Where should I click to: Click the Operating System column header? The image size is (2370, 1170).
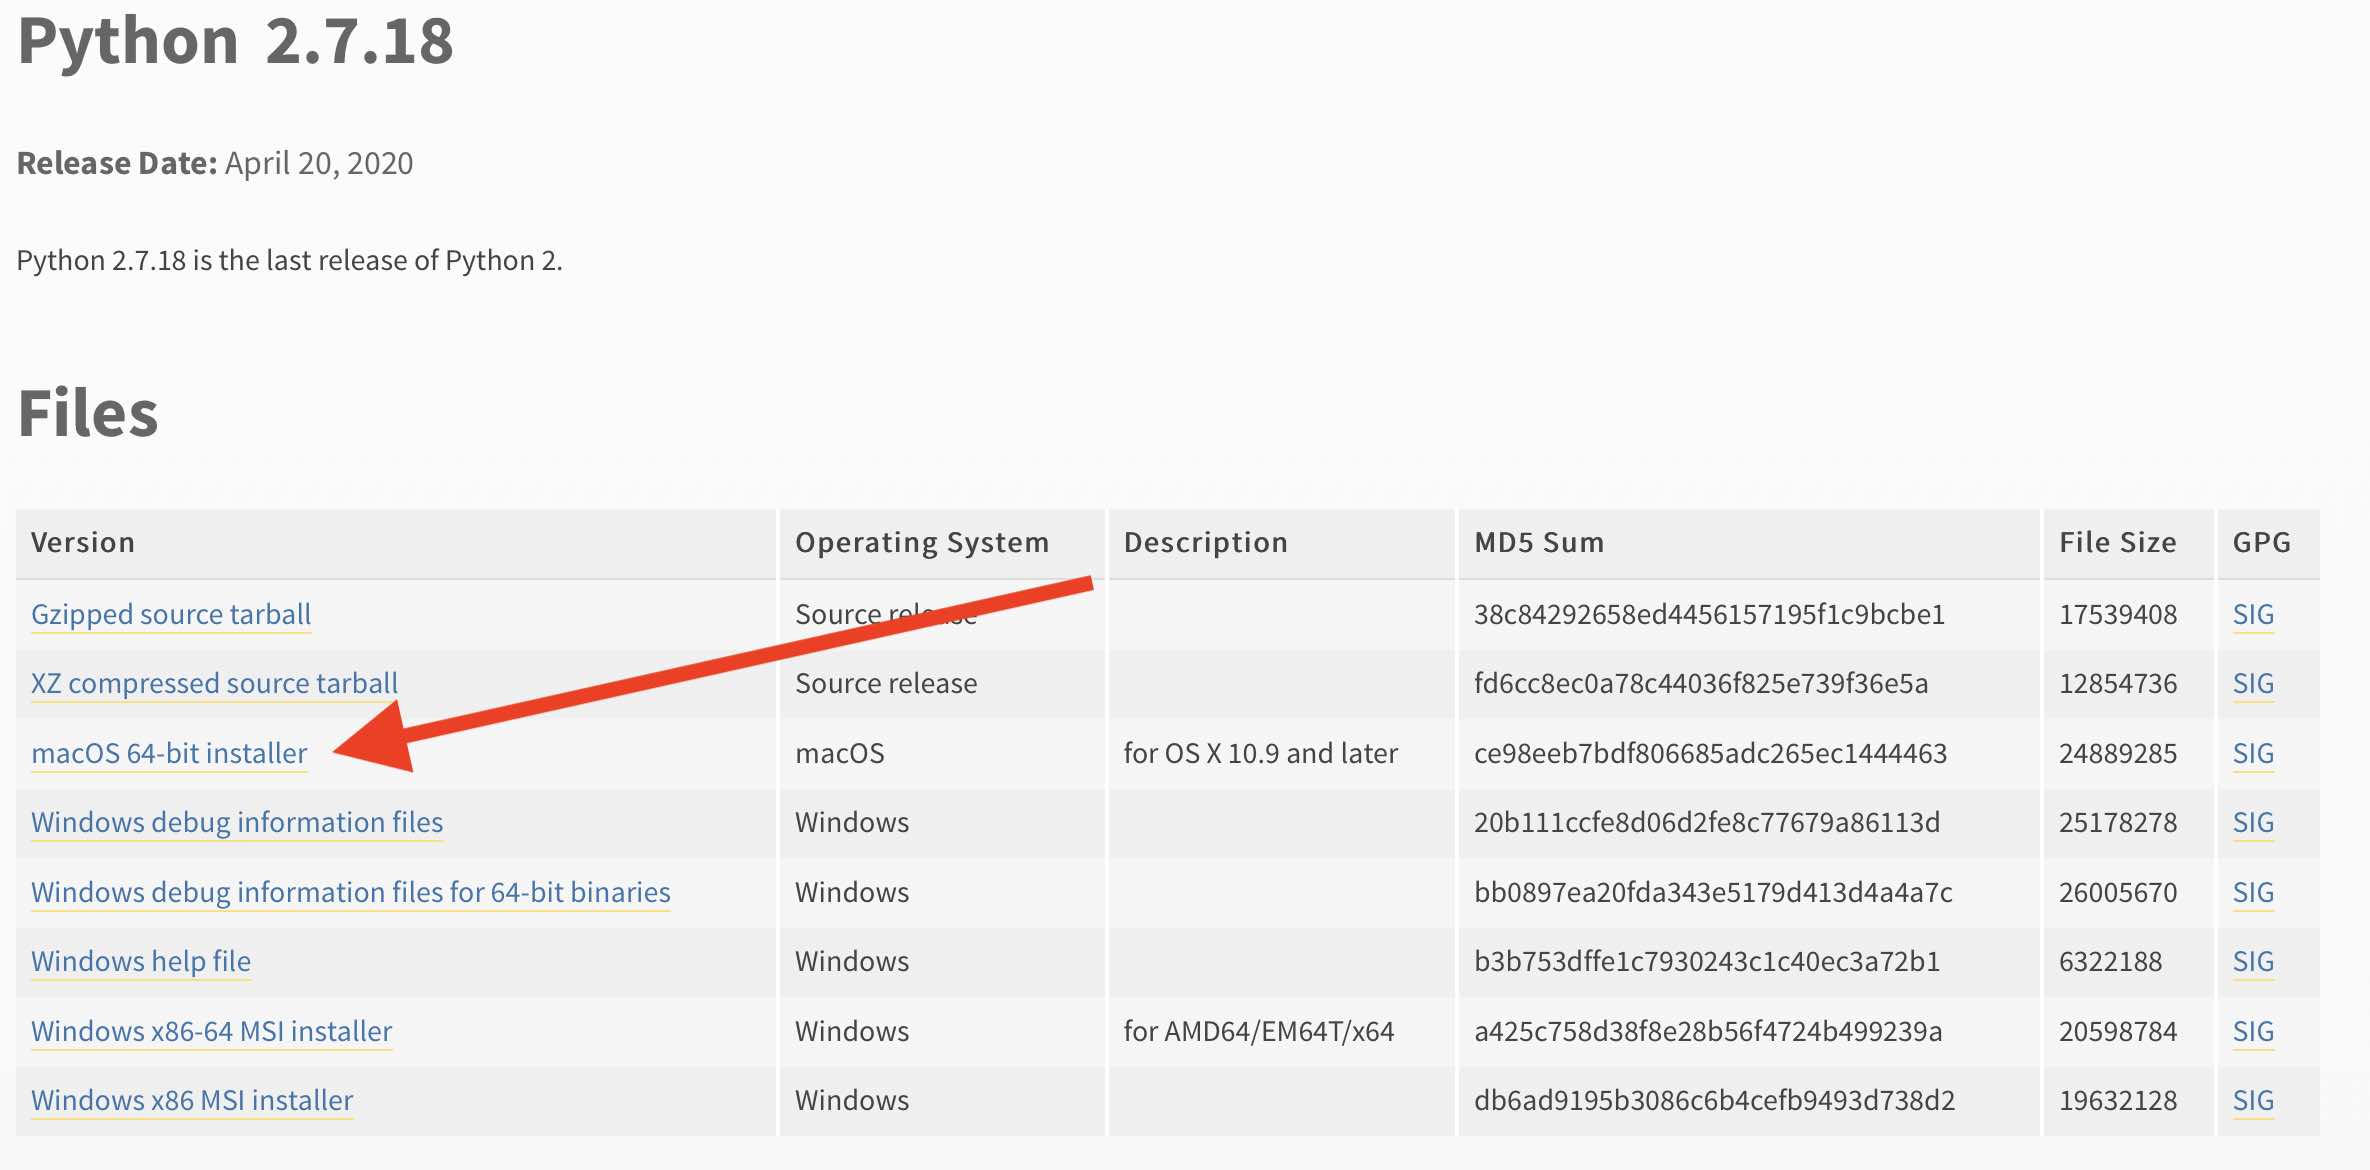921,542
